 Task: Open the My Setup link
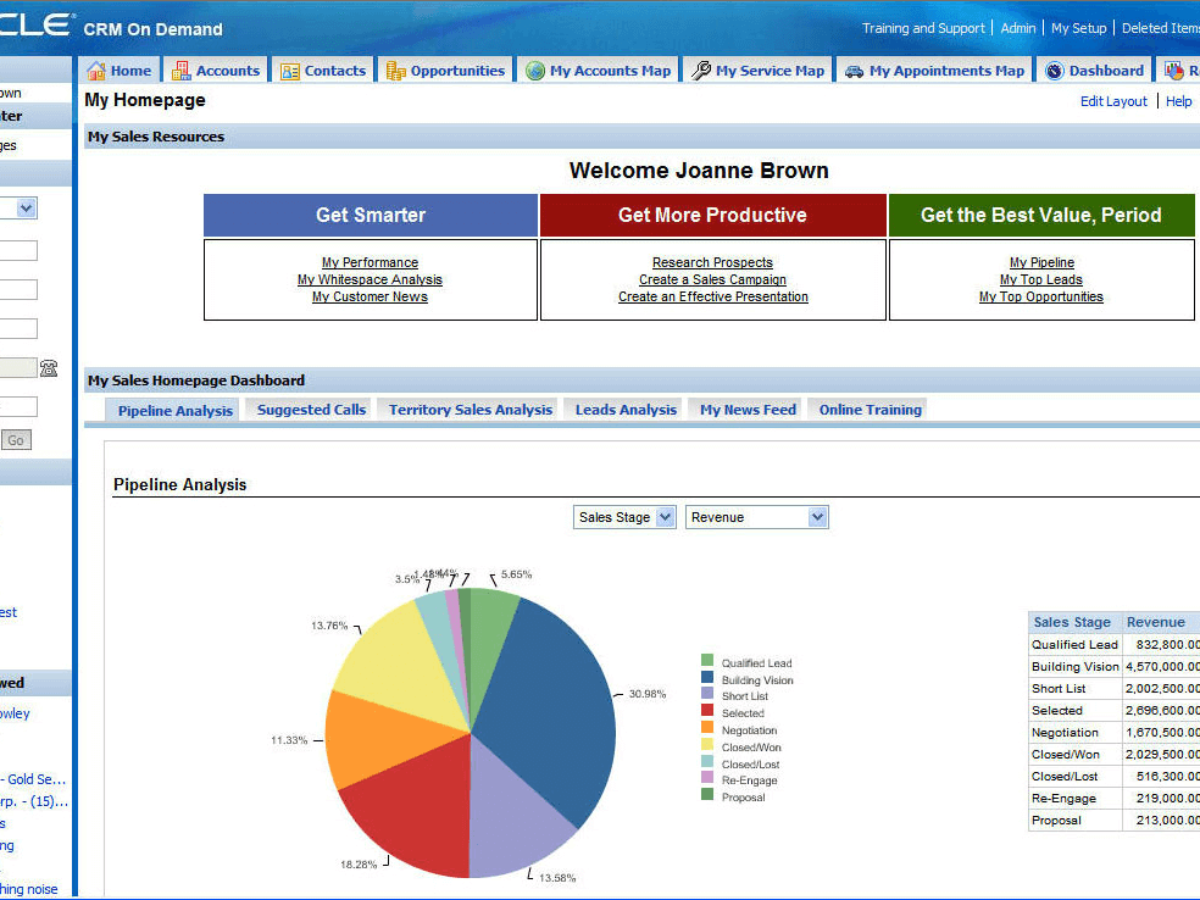(x=1079, y=28)
